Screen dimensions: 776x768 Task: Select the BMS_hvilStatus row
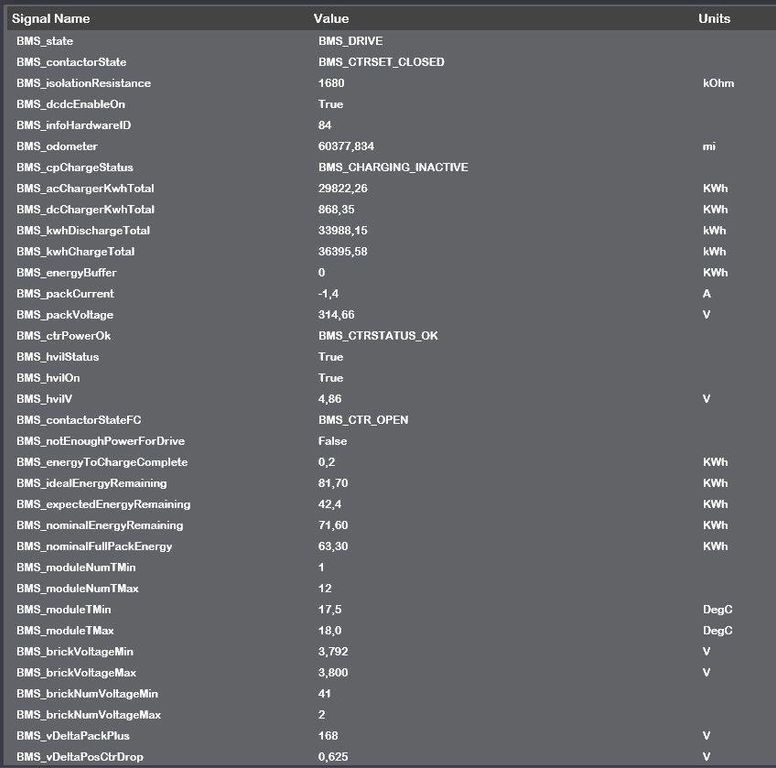coord(391,357)
